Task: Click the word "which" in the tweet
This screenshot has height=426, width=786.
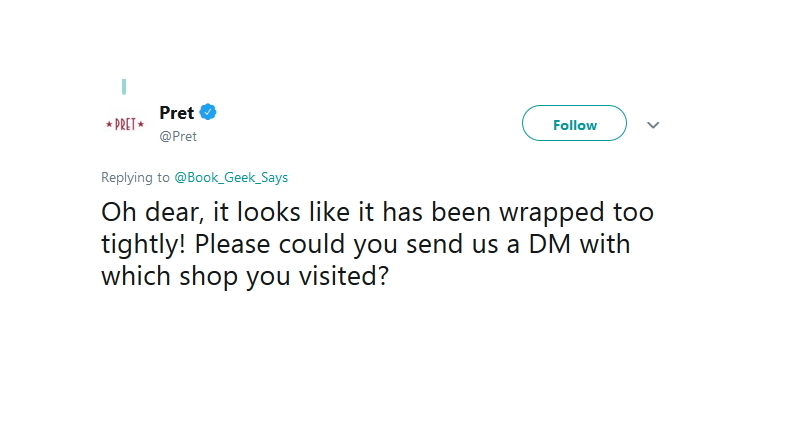Action: point(133,275)
